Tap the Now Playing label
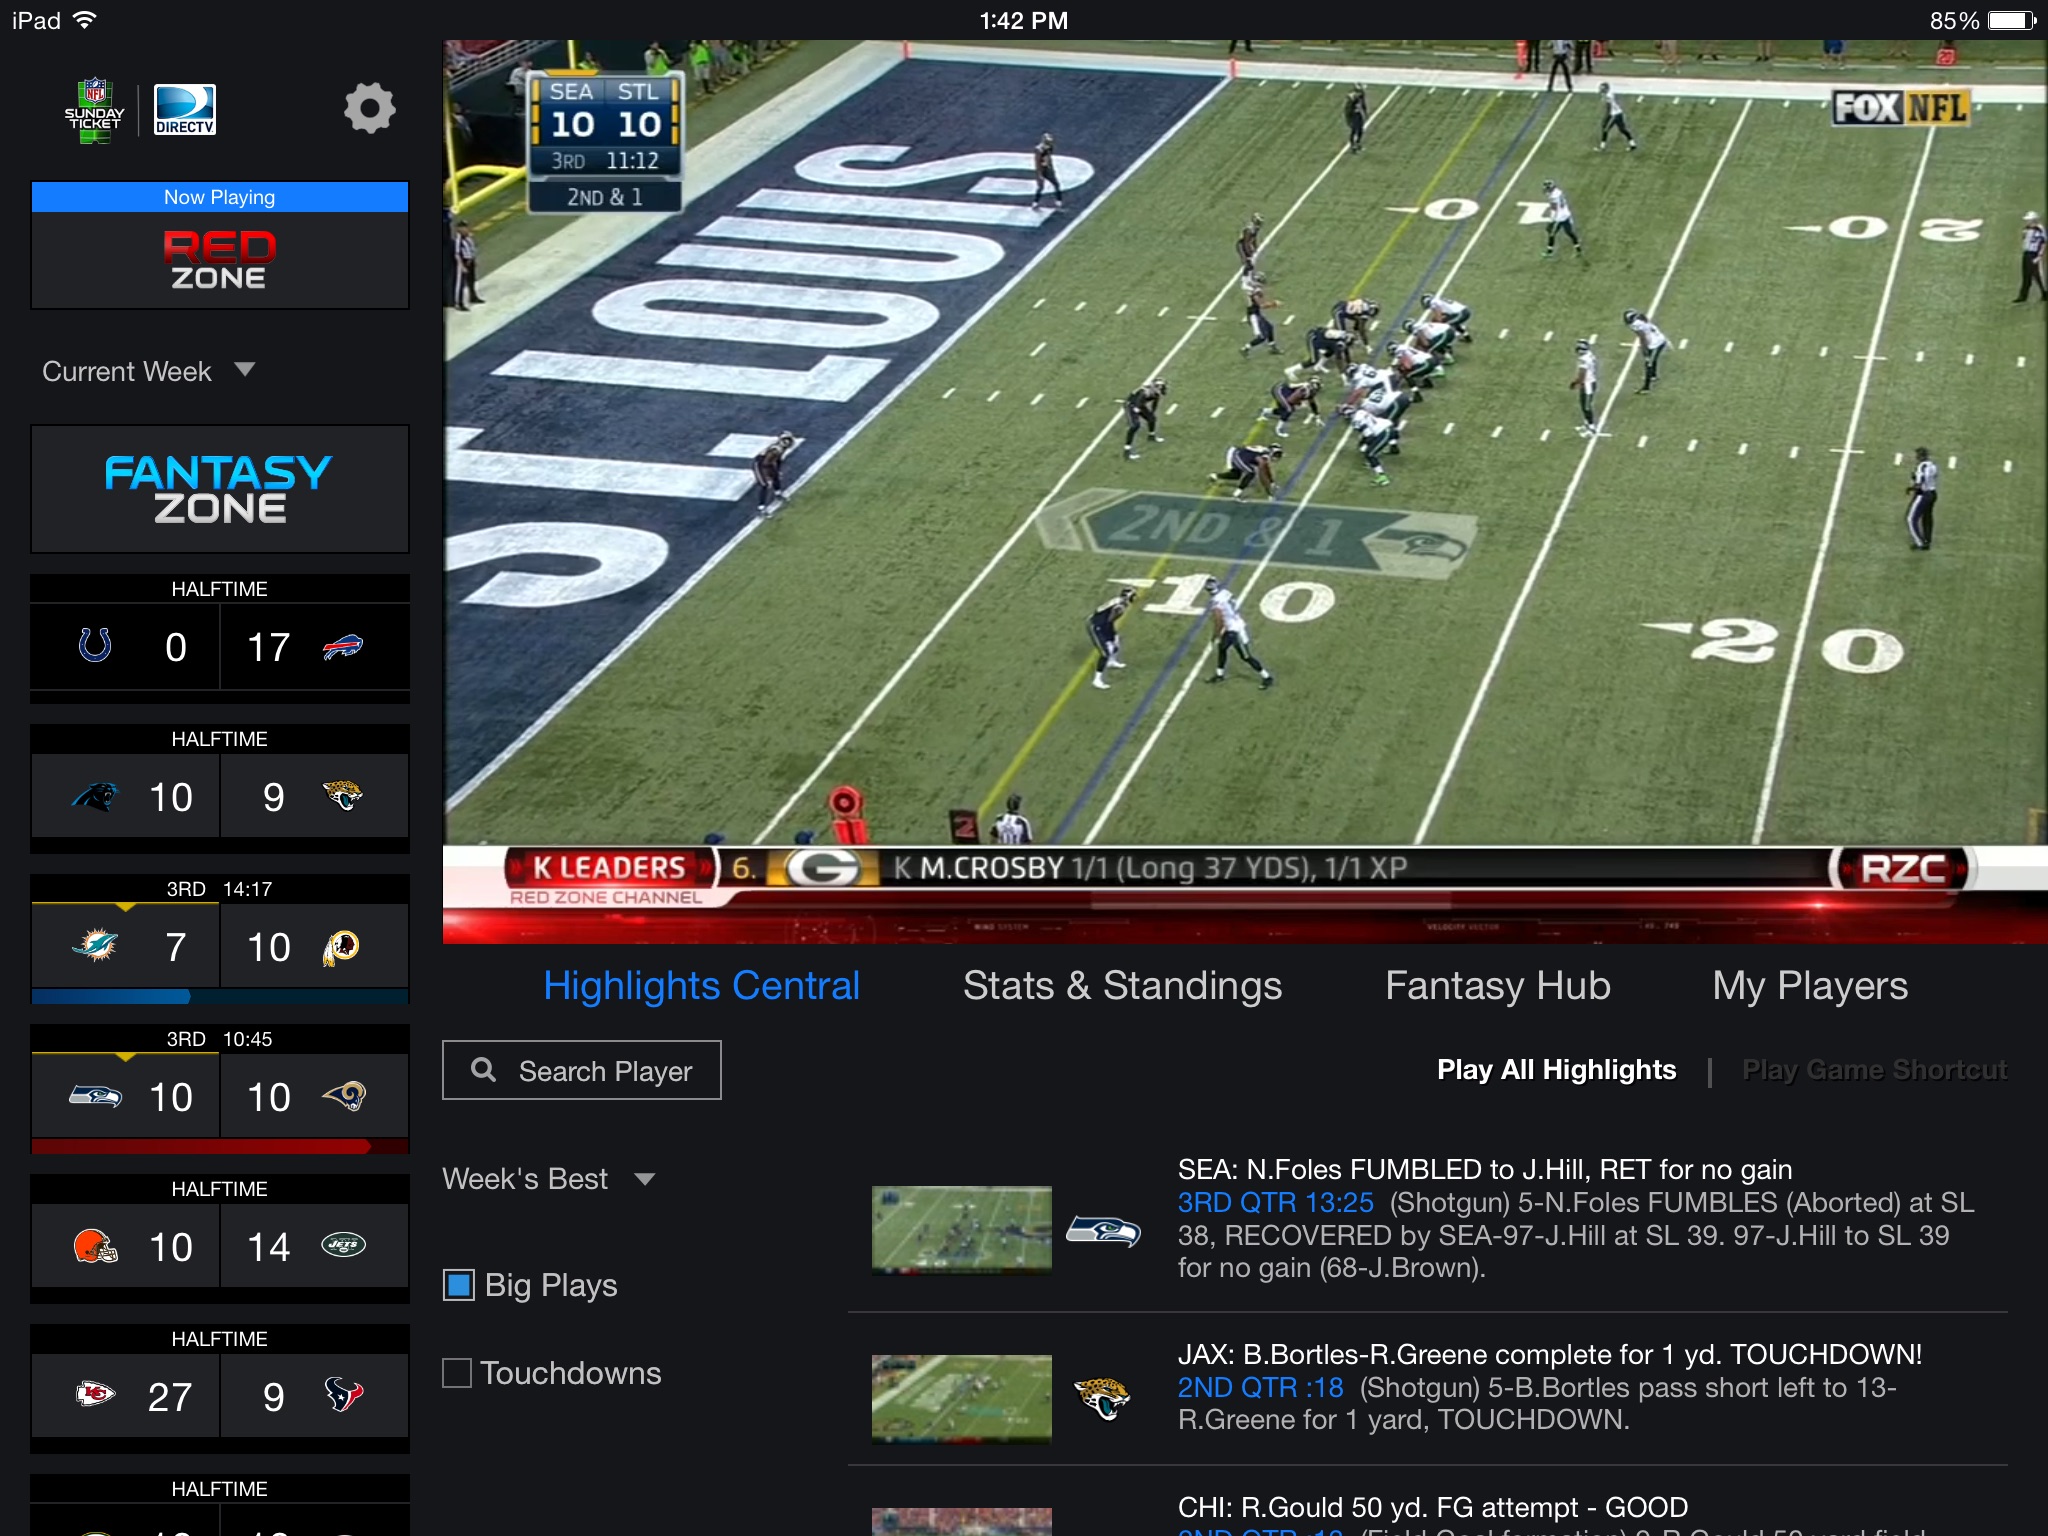2048x1536 pixels. point(220,197)
